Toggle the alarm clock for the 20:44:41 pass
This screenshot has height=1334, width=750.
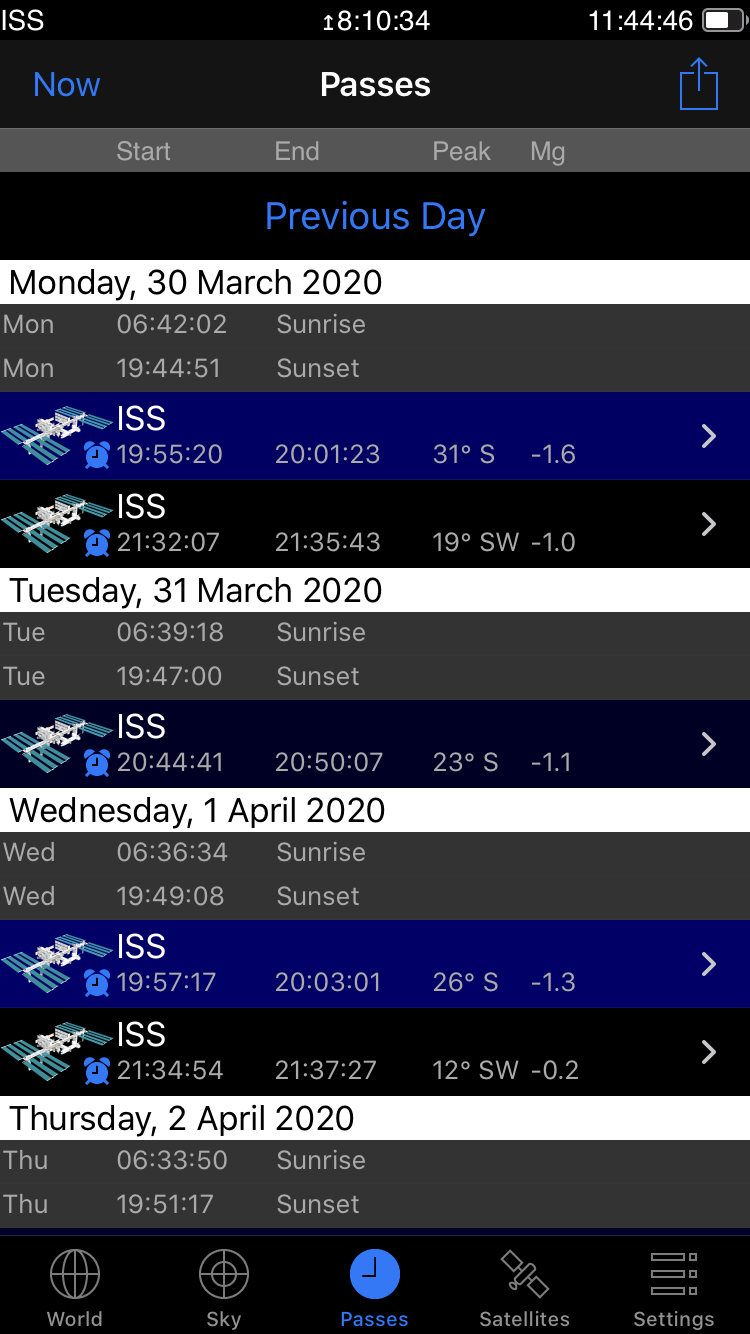(97, 763)
